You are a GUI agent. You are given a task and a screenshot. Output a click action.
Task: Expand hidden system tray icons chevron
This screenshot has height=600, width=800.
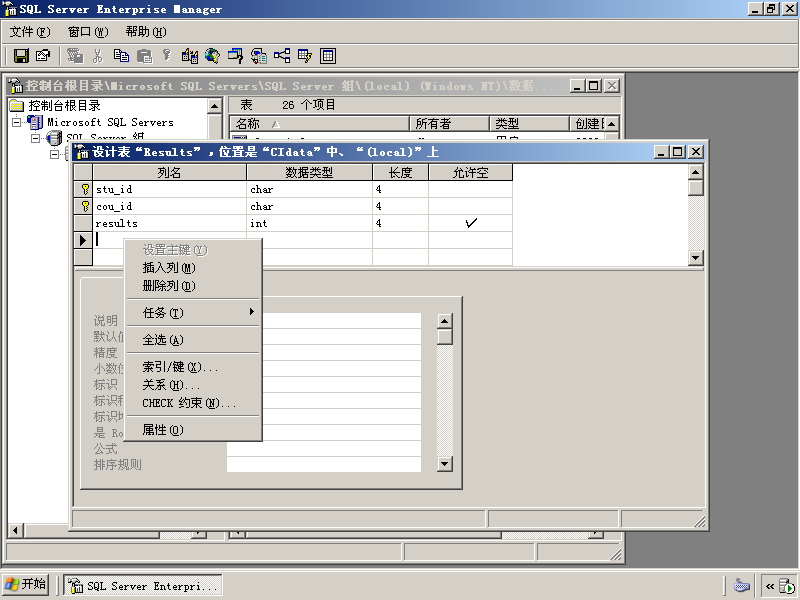pos(769,586)
